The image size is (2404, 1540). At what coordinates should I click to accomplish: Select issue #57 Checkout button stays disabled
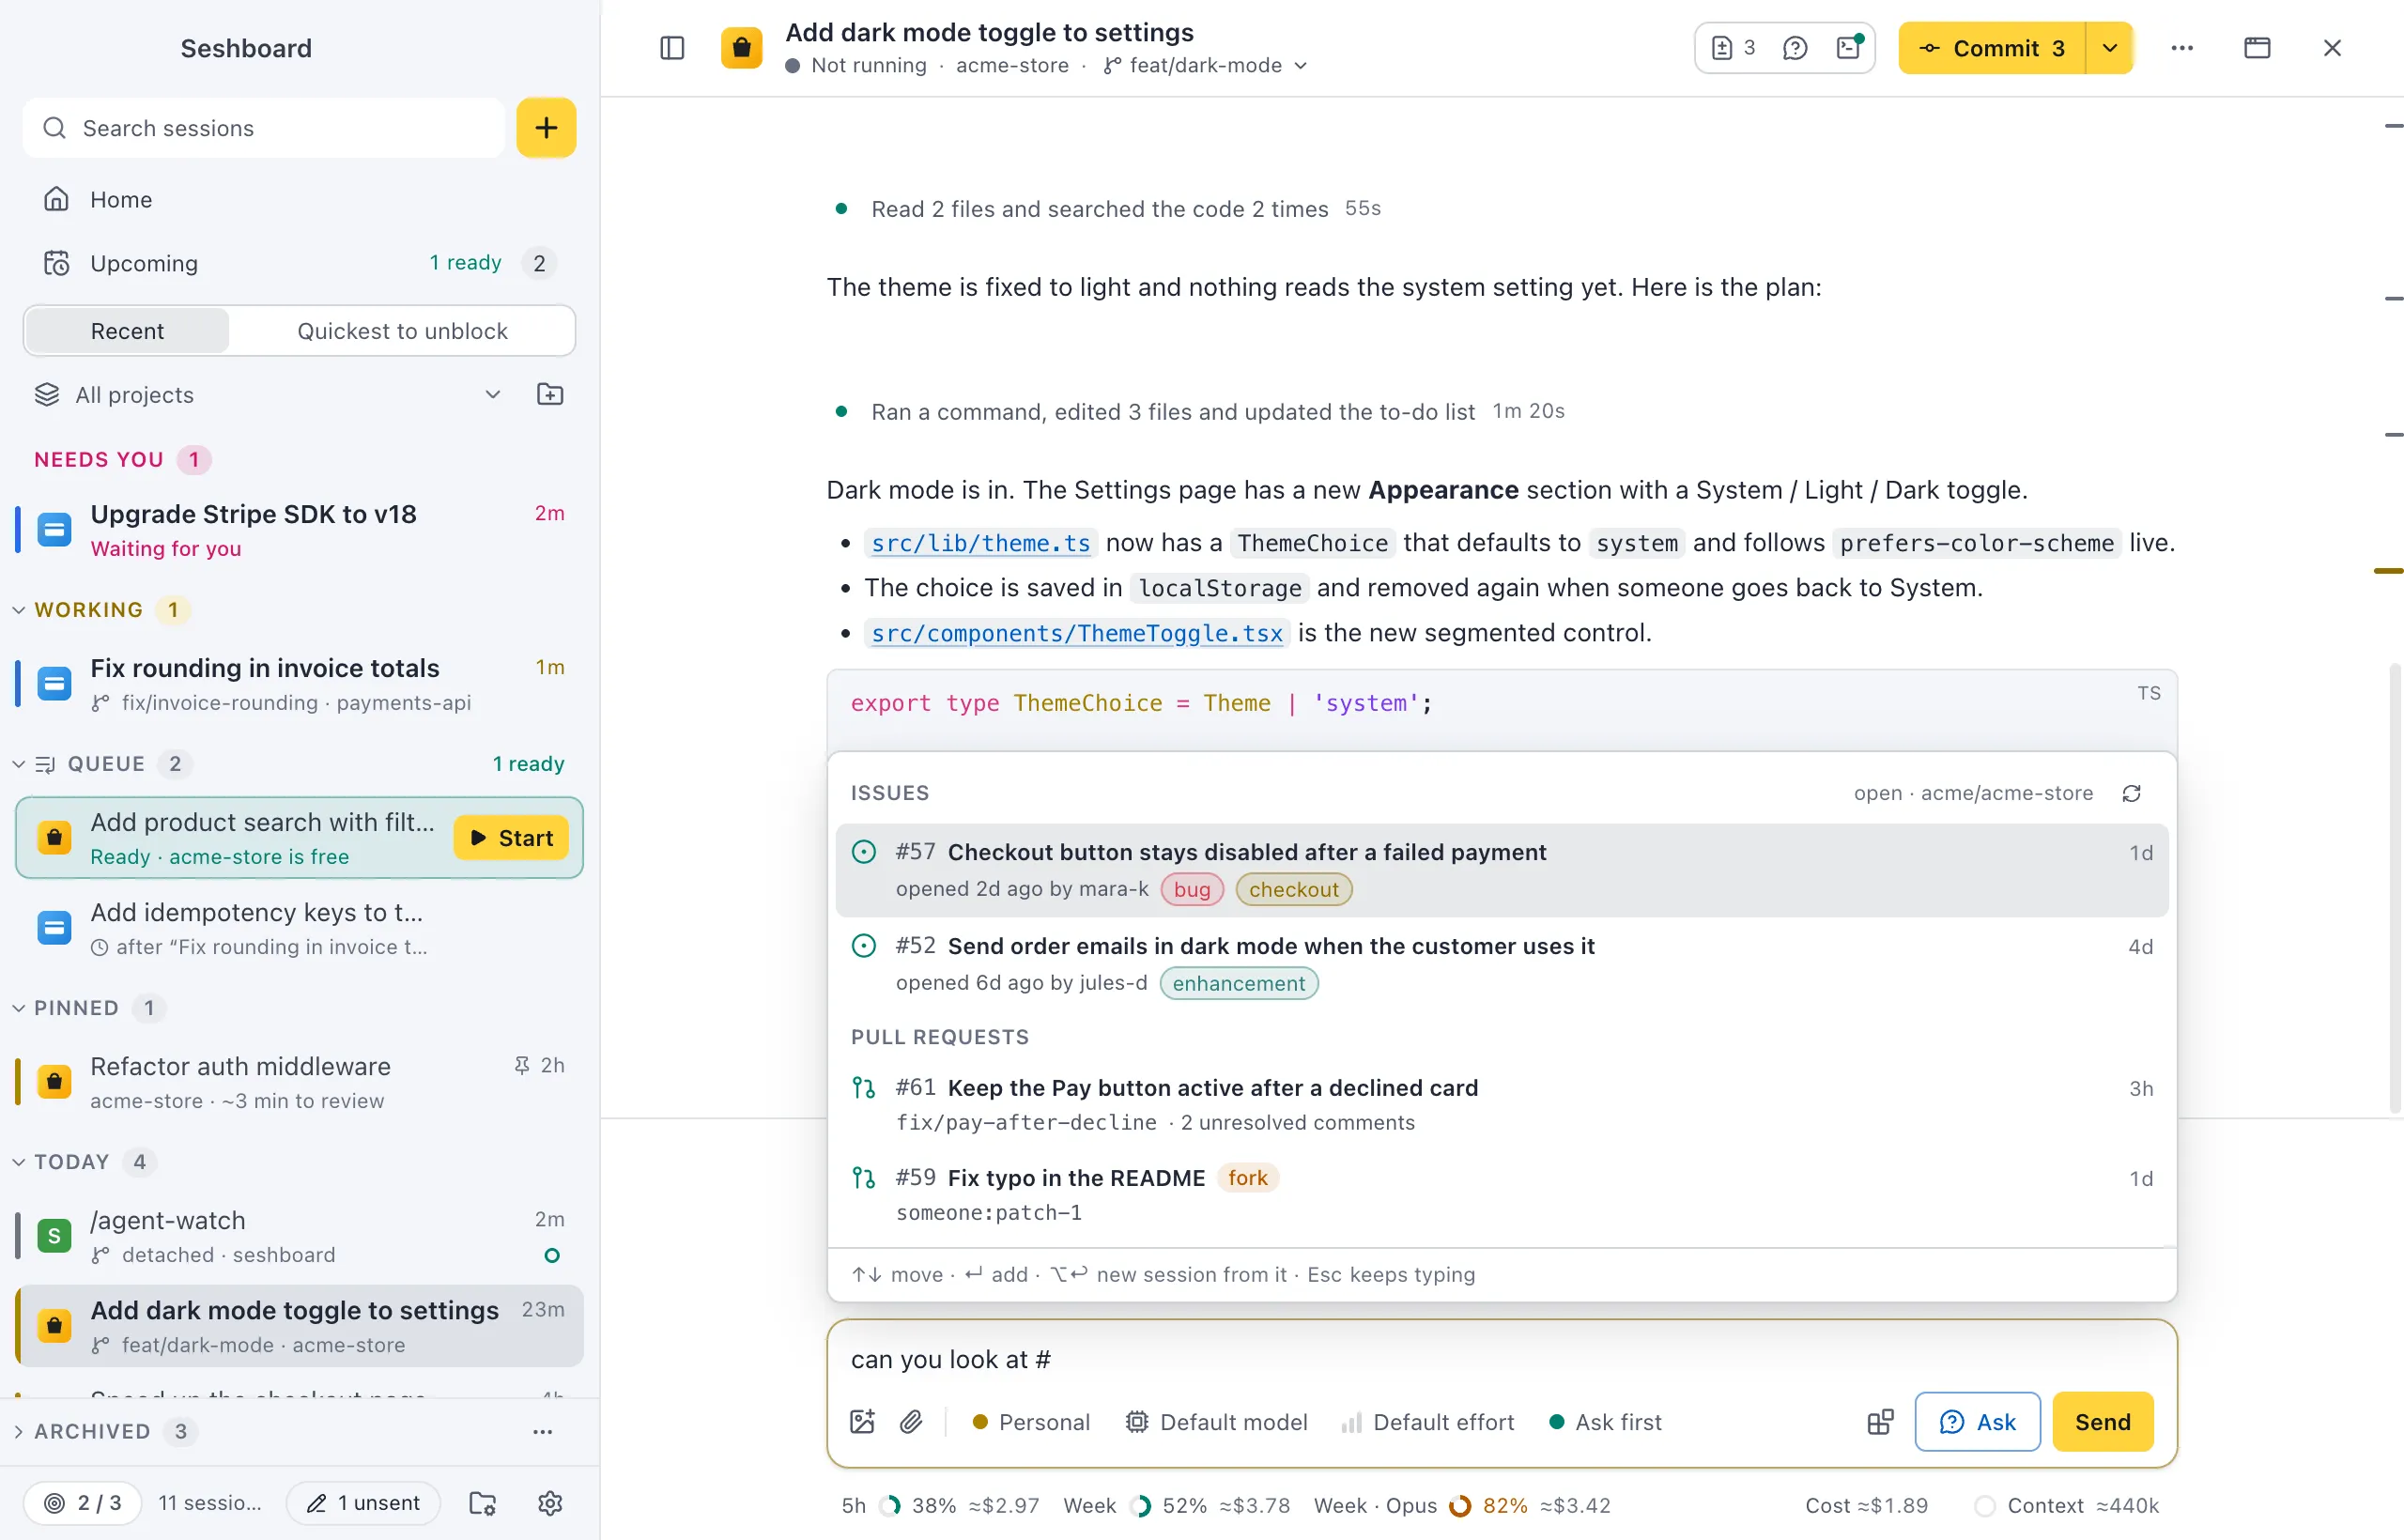point(1502,870)
